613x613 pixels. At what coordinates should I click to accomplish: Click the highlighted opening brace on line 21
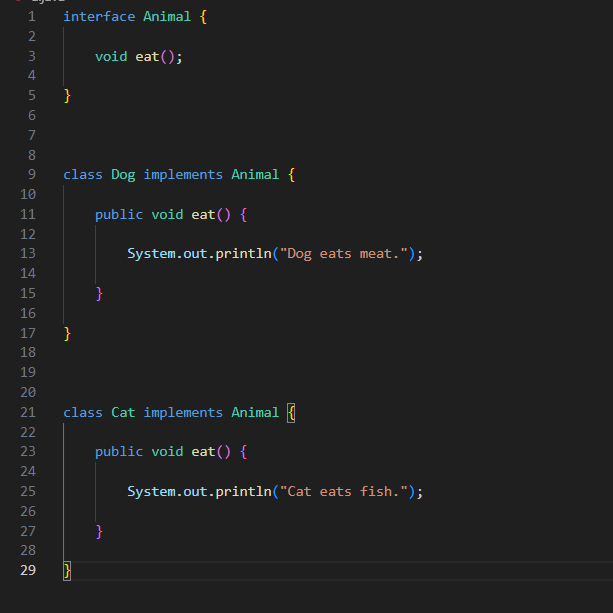(x=291, y=412)
